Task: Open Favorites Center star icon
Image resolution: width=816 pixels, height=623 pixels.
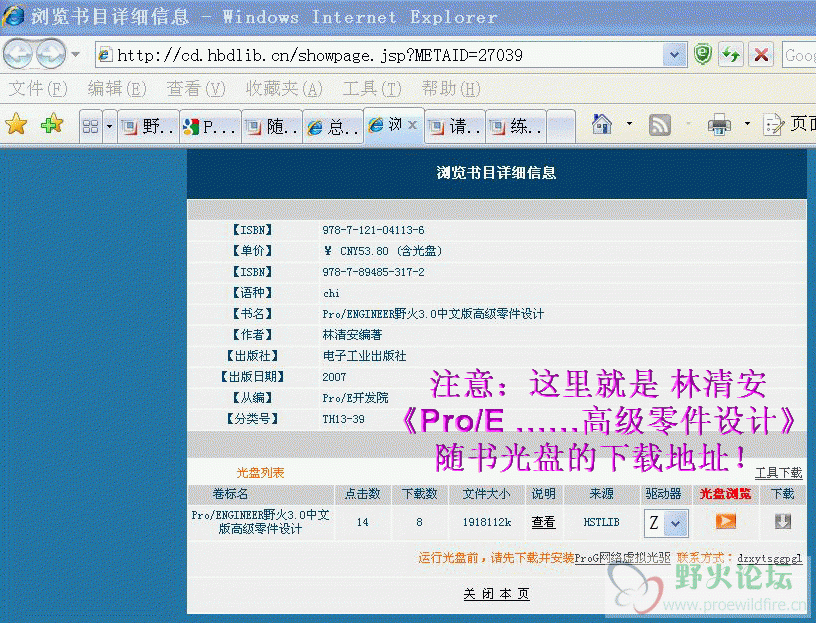Action: point(16,125)
